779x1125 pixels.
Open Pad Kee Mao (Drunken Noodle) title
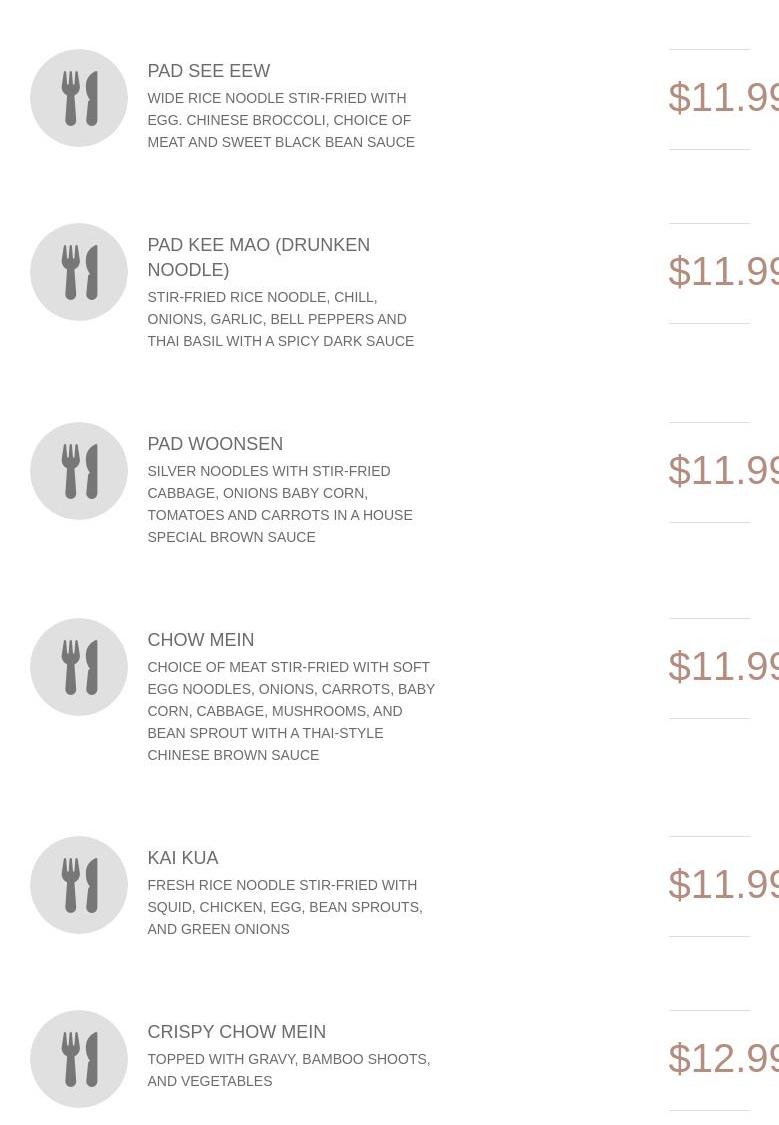pos(258,257)
